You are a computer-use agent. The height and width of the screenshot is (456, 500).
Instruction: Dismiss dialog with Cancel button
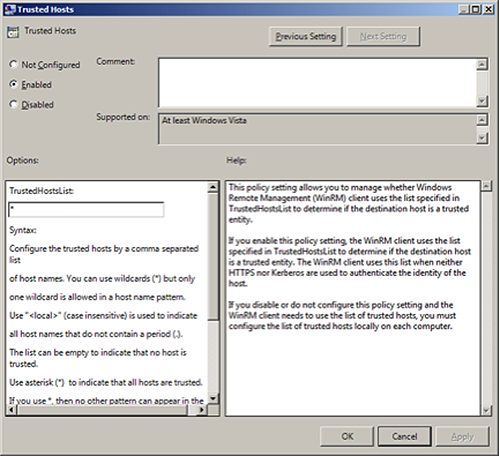click(x=404, y=436)
